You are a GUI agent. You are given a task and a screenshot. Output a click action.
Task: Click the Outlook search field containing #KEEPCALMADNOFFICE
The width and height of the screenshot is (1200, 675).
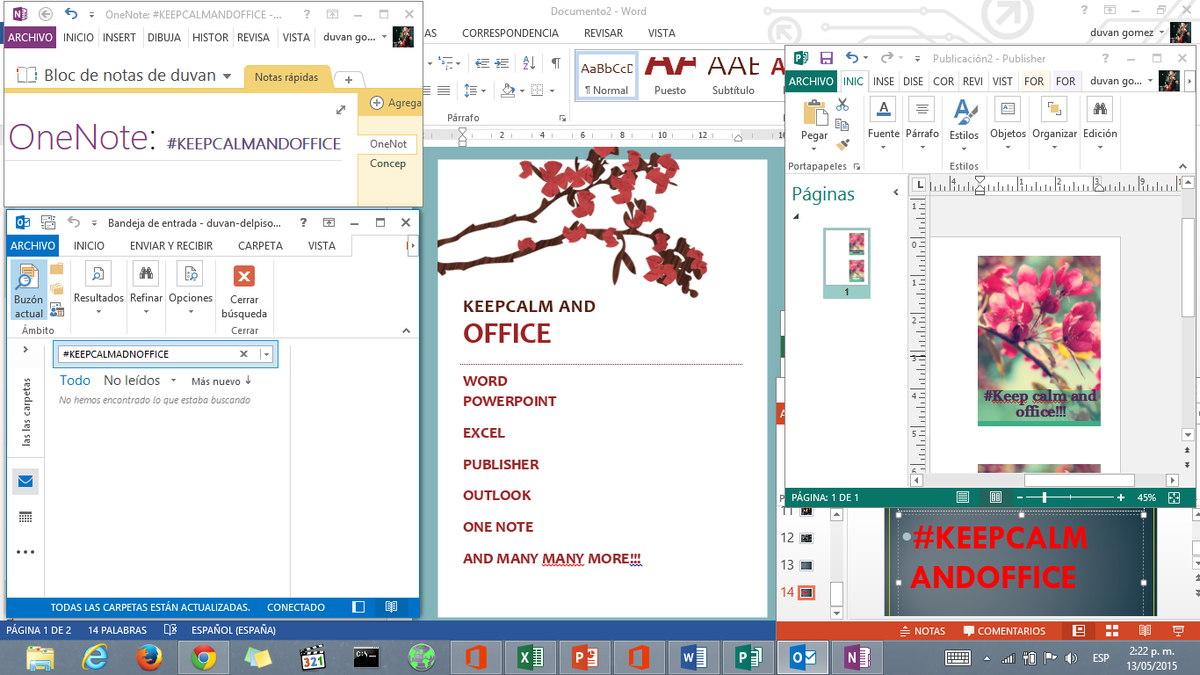click(146, 354)
